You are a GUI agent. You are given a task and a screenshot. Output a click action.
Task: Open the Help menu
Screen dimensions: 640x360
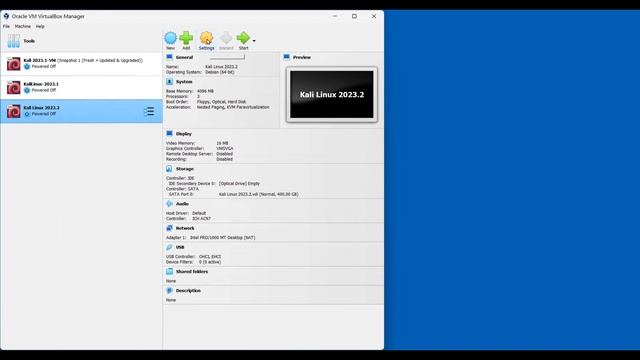(x=40, y=26)
